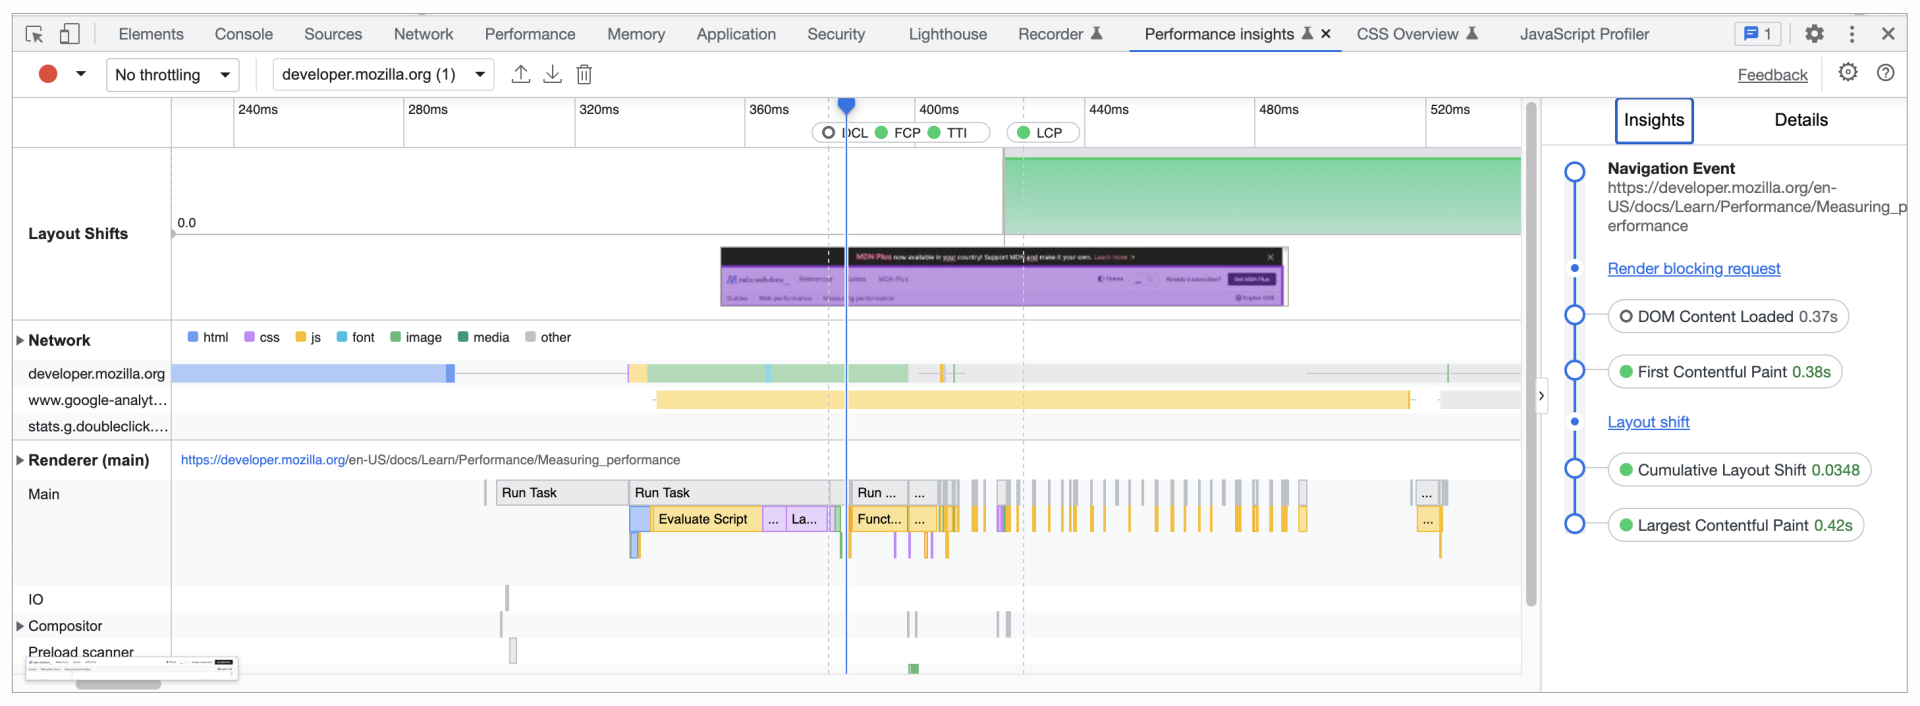Open the developer.mozilla.org (1) recording dropdown
Viewport: 1920px width, 706px height.
pyautogui.click(x=382, y=75)
